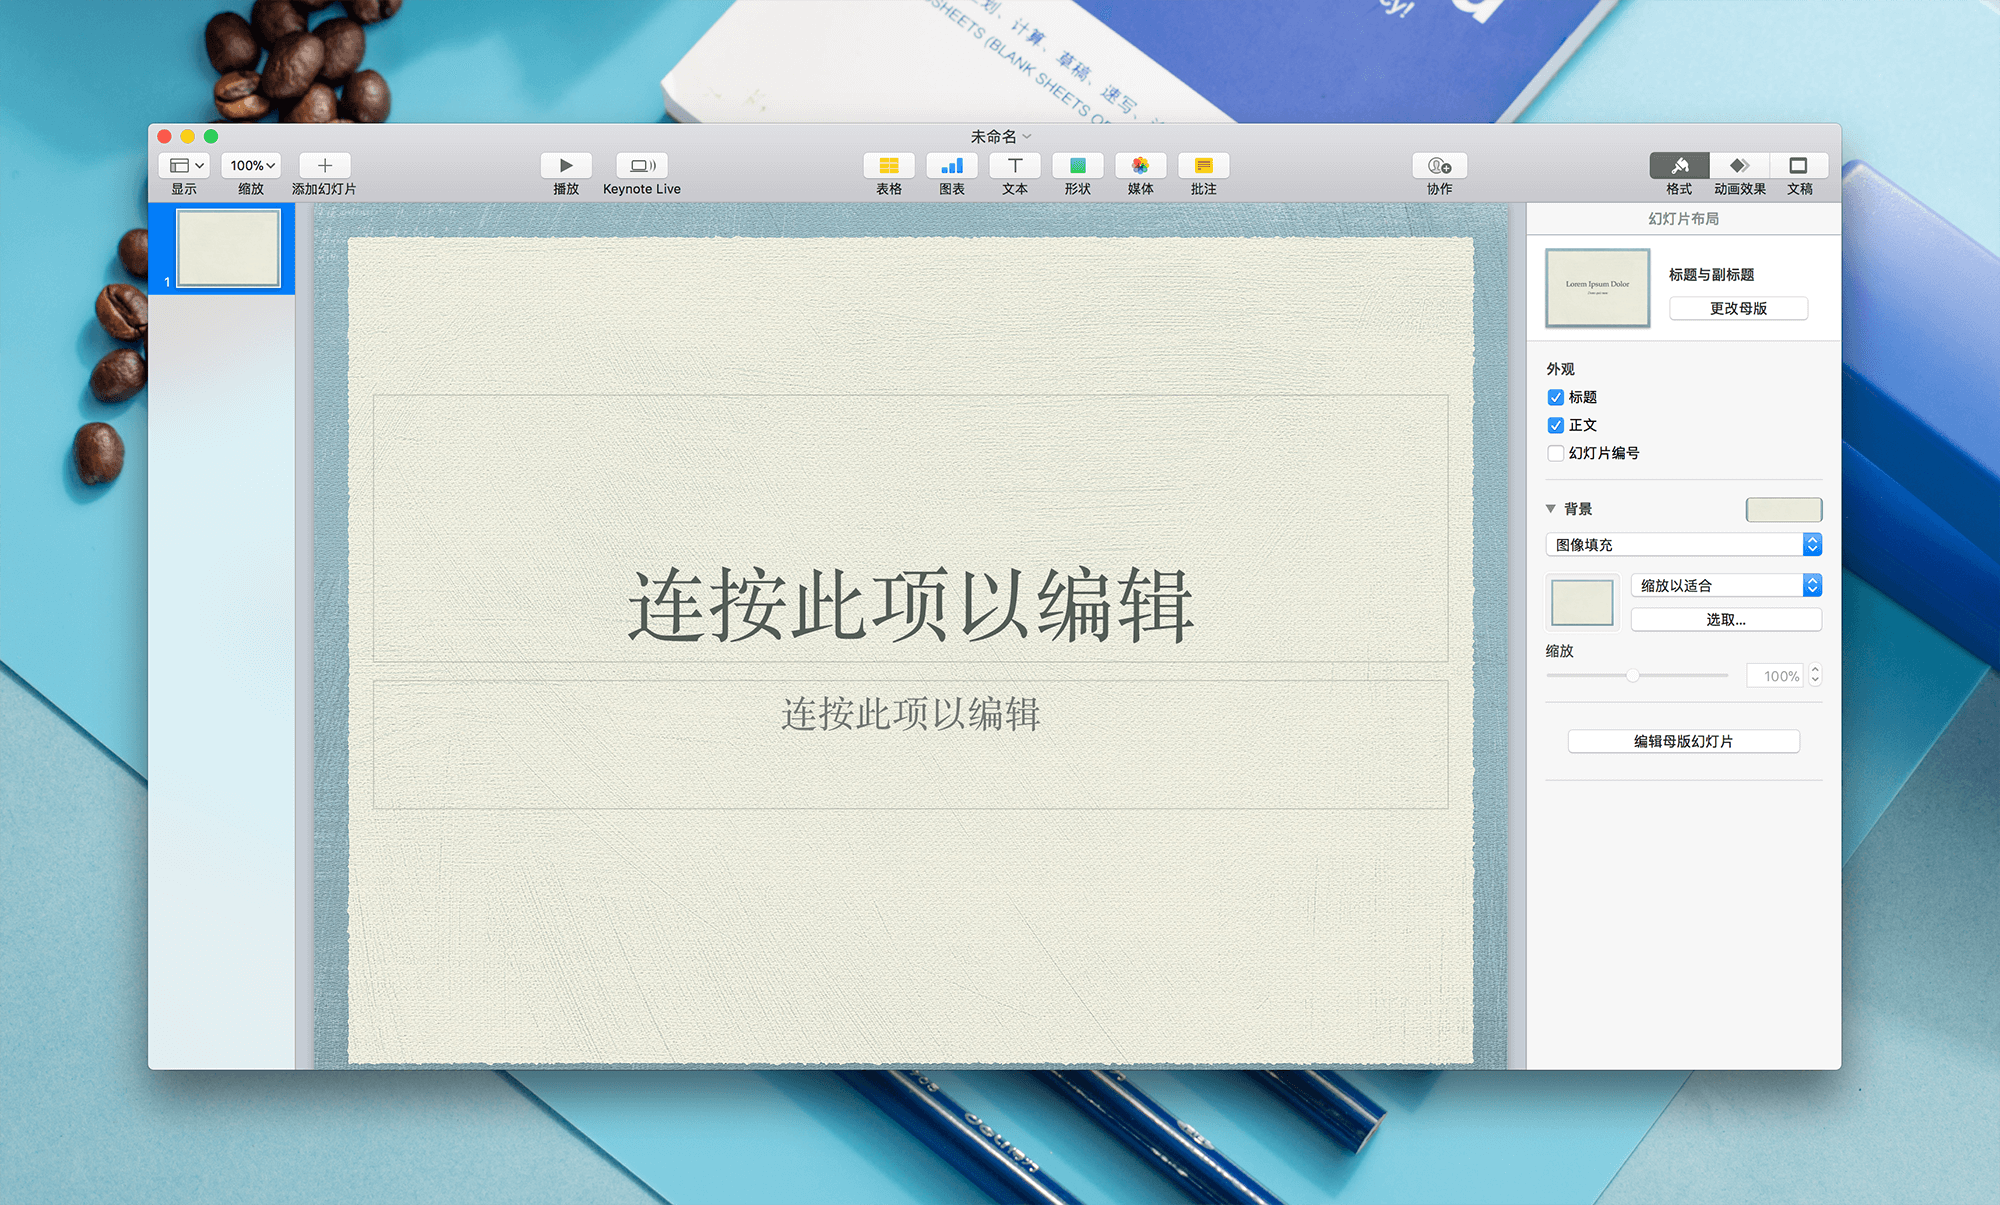This screenshot has width=2000, height=1205.
Task: Click the slide subtitle placeholder text
Action: [910, 715]
